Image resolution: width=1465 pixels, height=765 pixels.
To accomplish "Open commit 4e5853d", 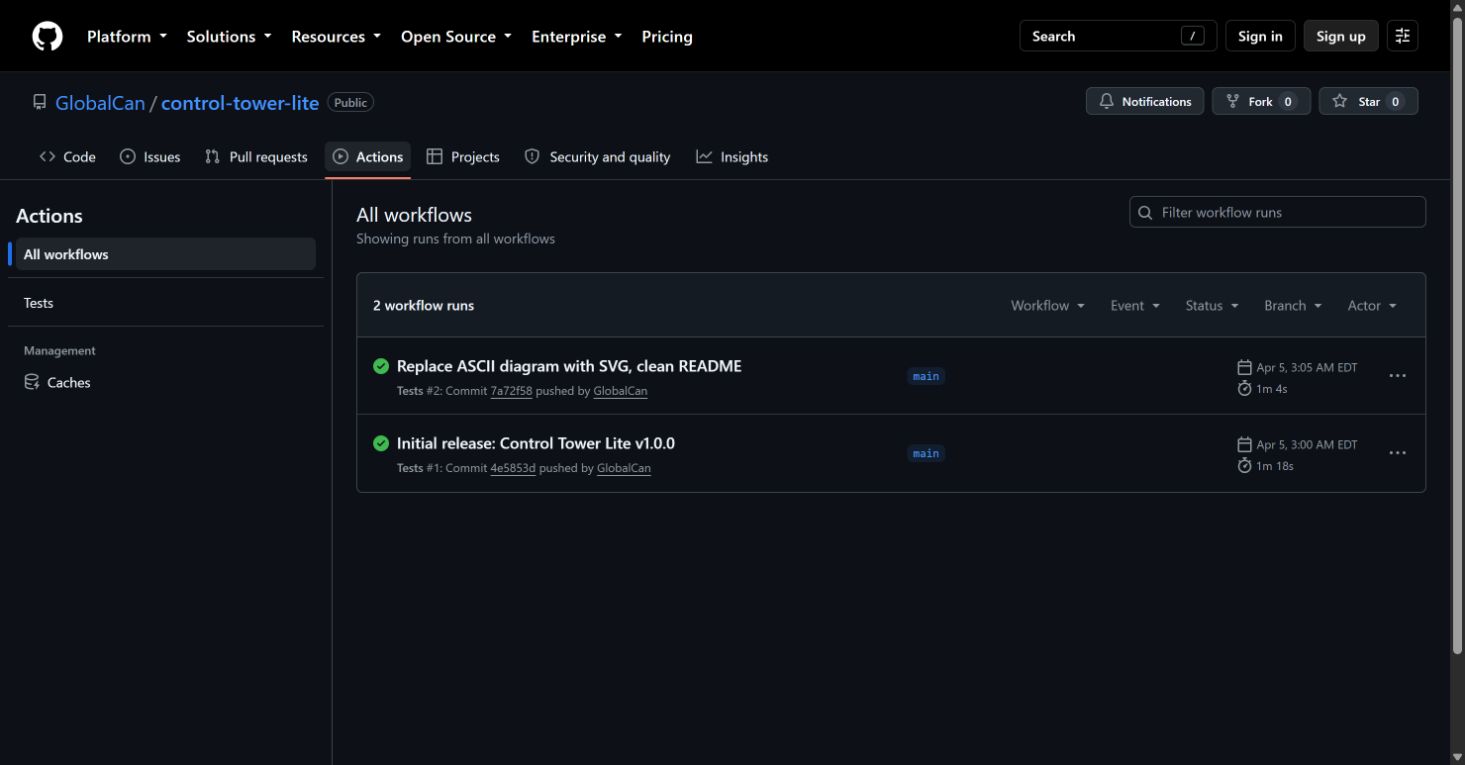I will 513,468.
